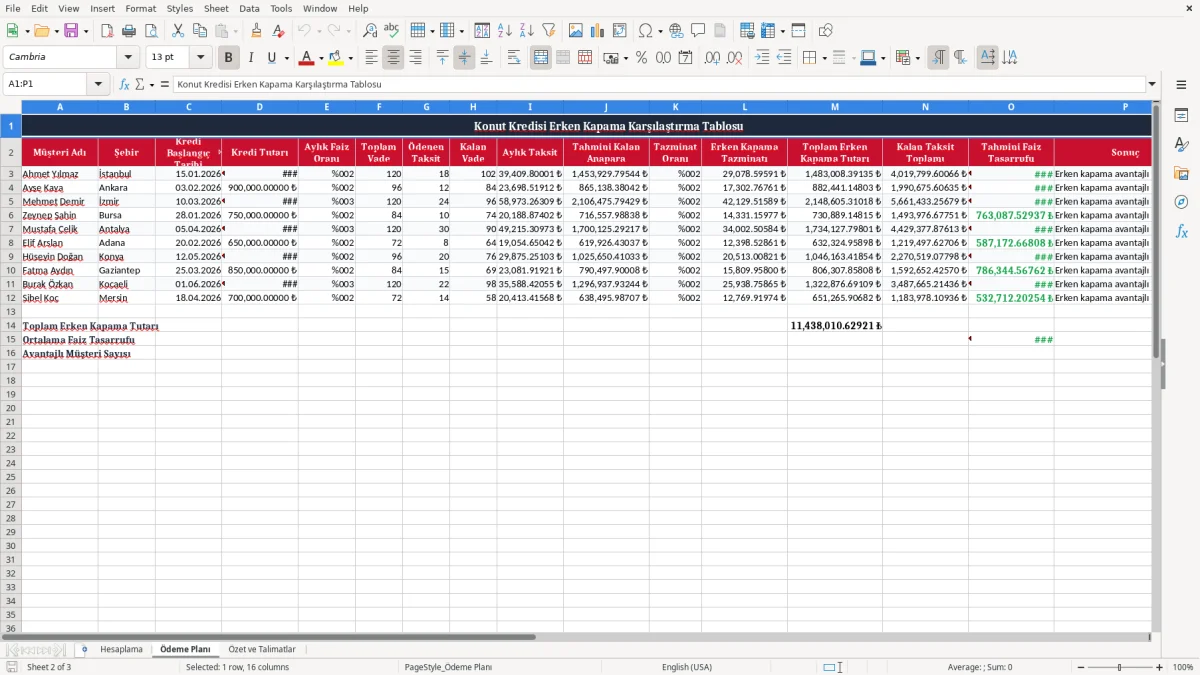Open the Font Size dropdown
The image size is (1200, 675).
pos(200,57)
